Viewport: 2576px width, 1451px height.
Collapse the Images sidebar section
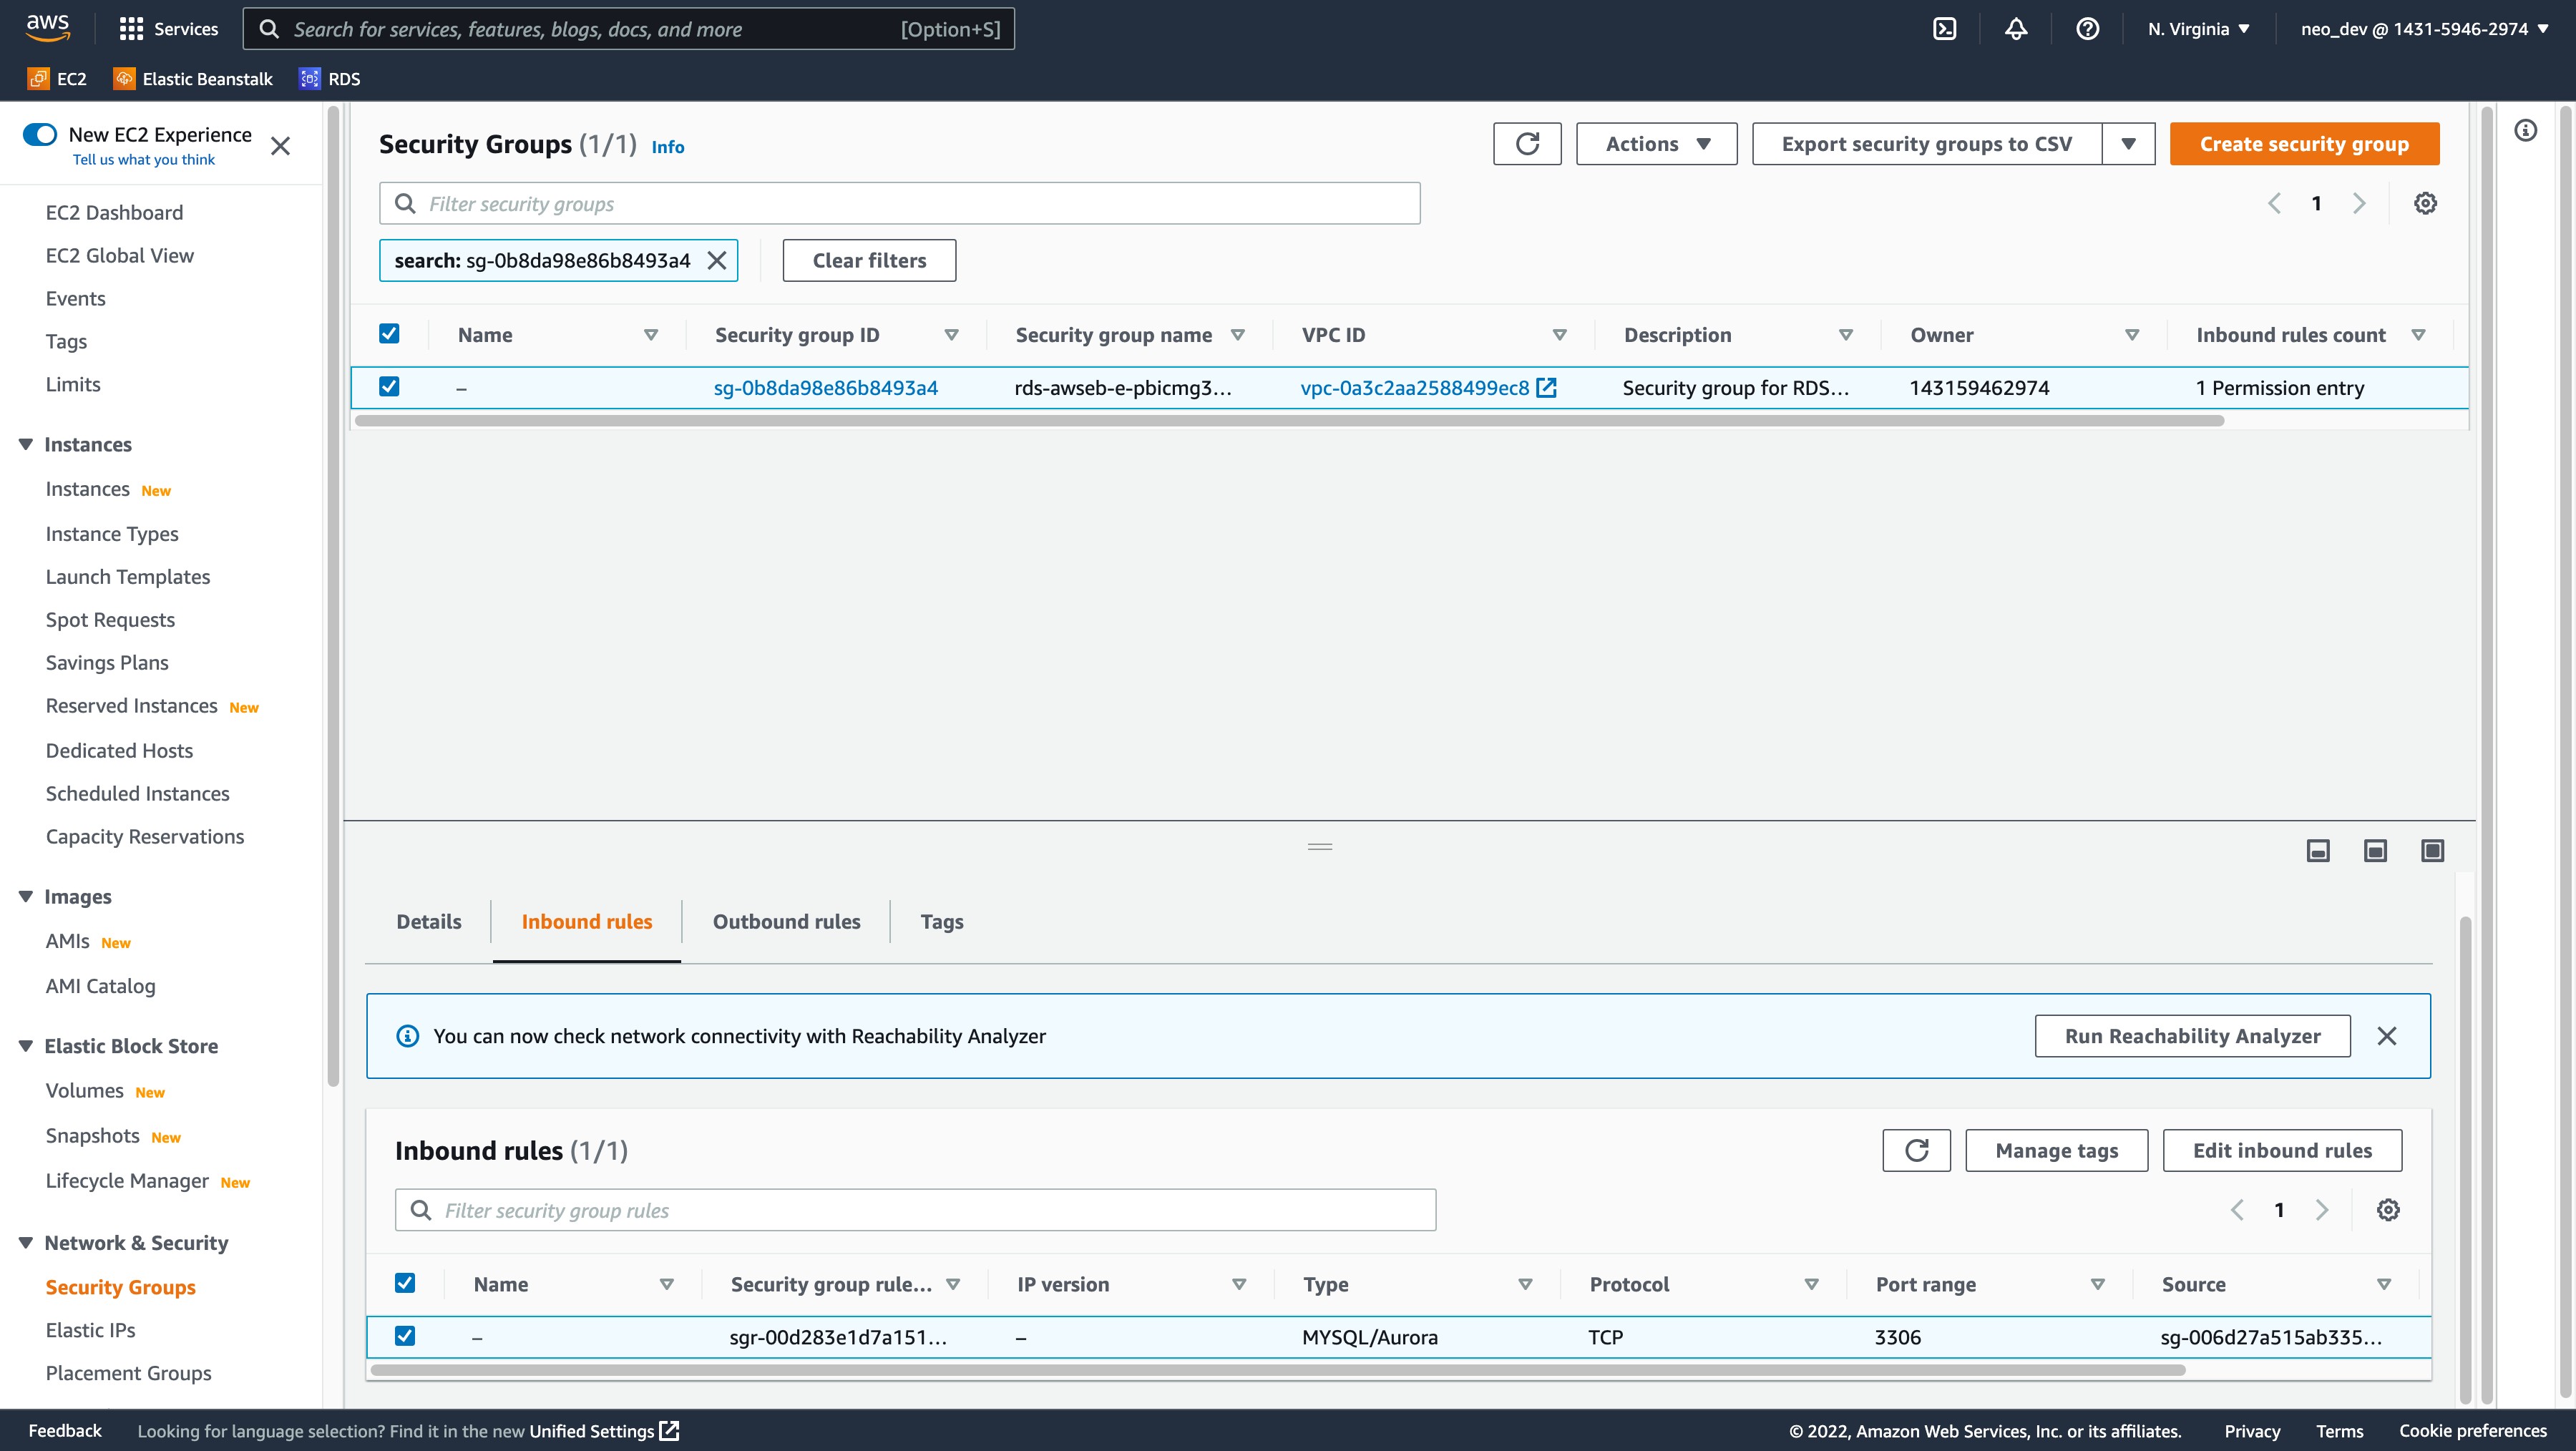26,896
